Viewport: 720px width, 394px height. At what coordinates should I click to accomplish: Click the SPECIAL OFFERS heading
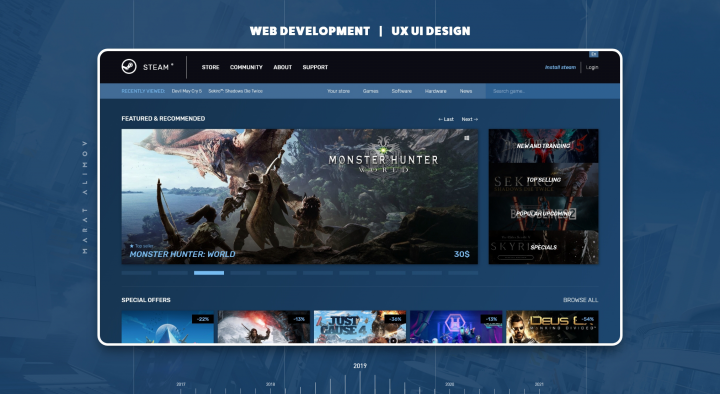[146, 300]
